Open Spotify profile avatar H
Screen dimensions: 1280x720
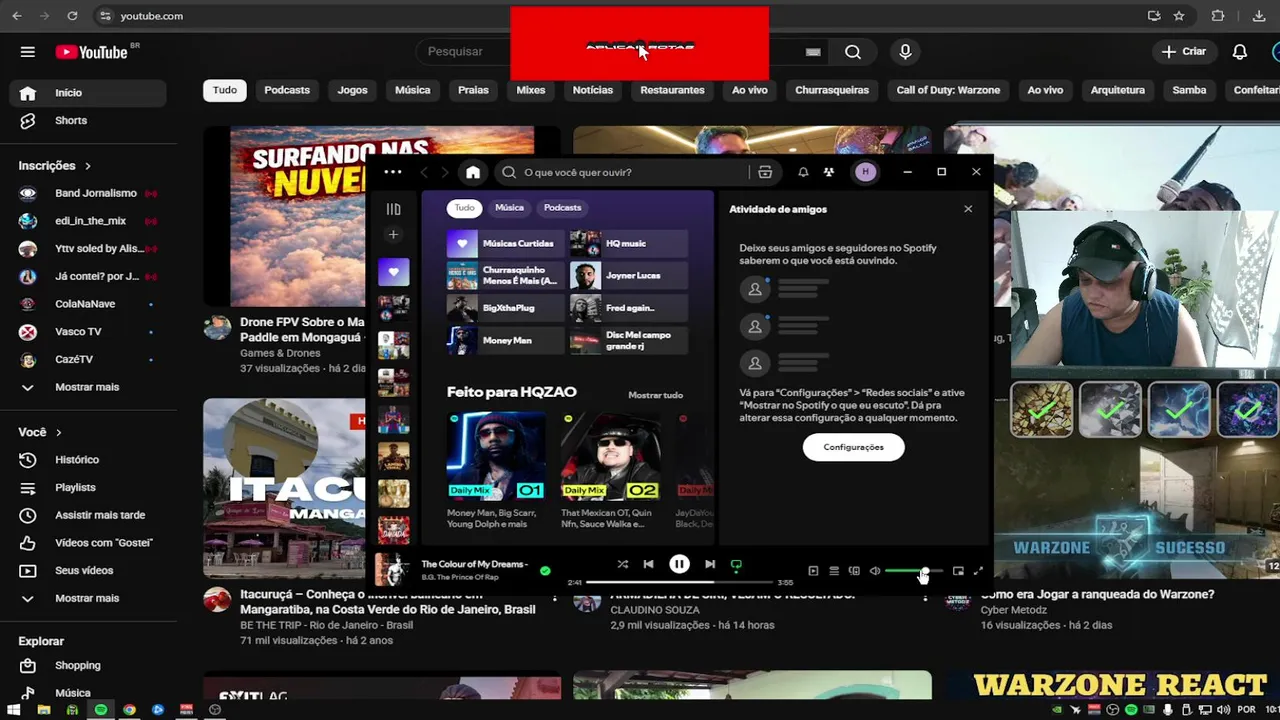pos(866,172)
